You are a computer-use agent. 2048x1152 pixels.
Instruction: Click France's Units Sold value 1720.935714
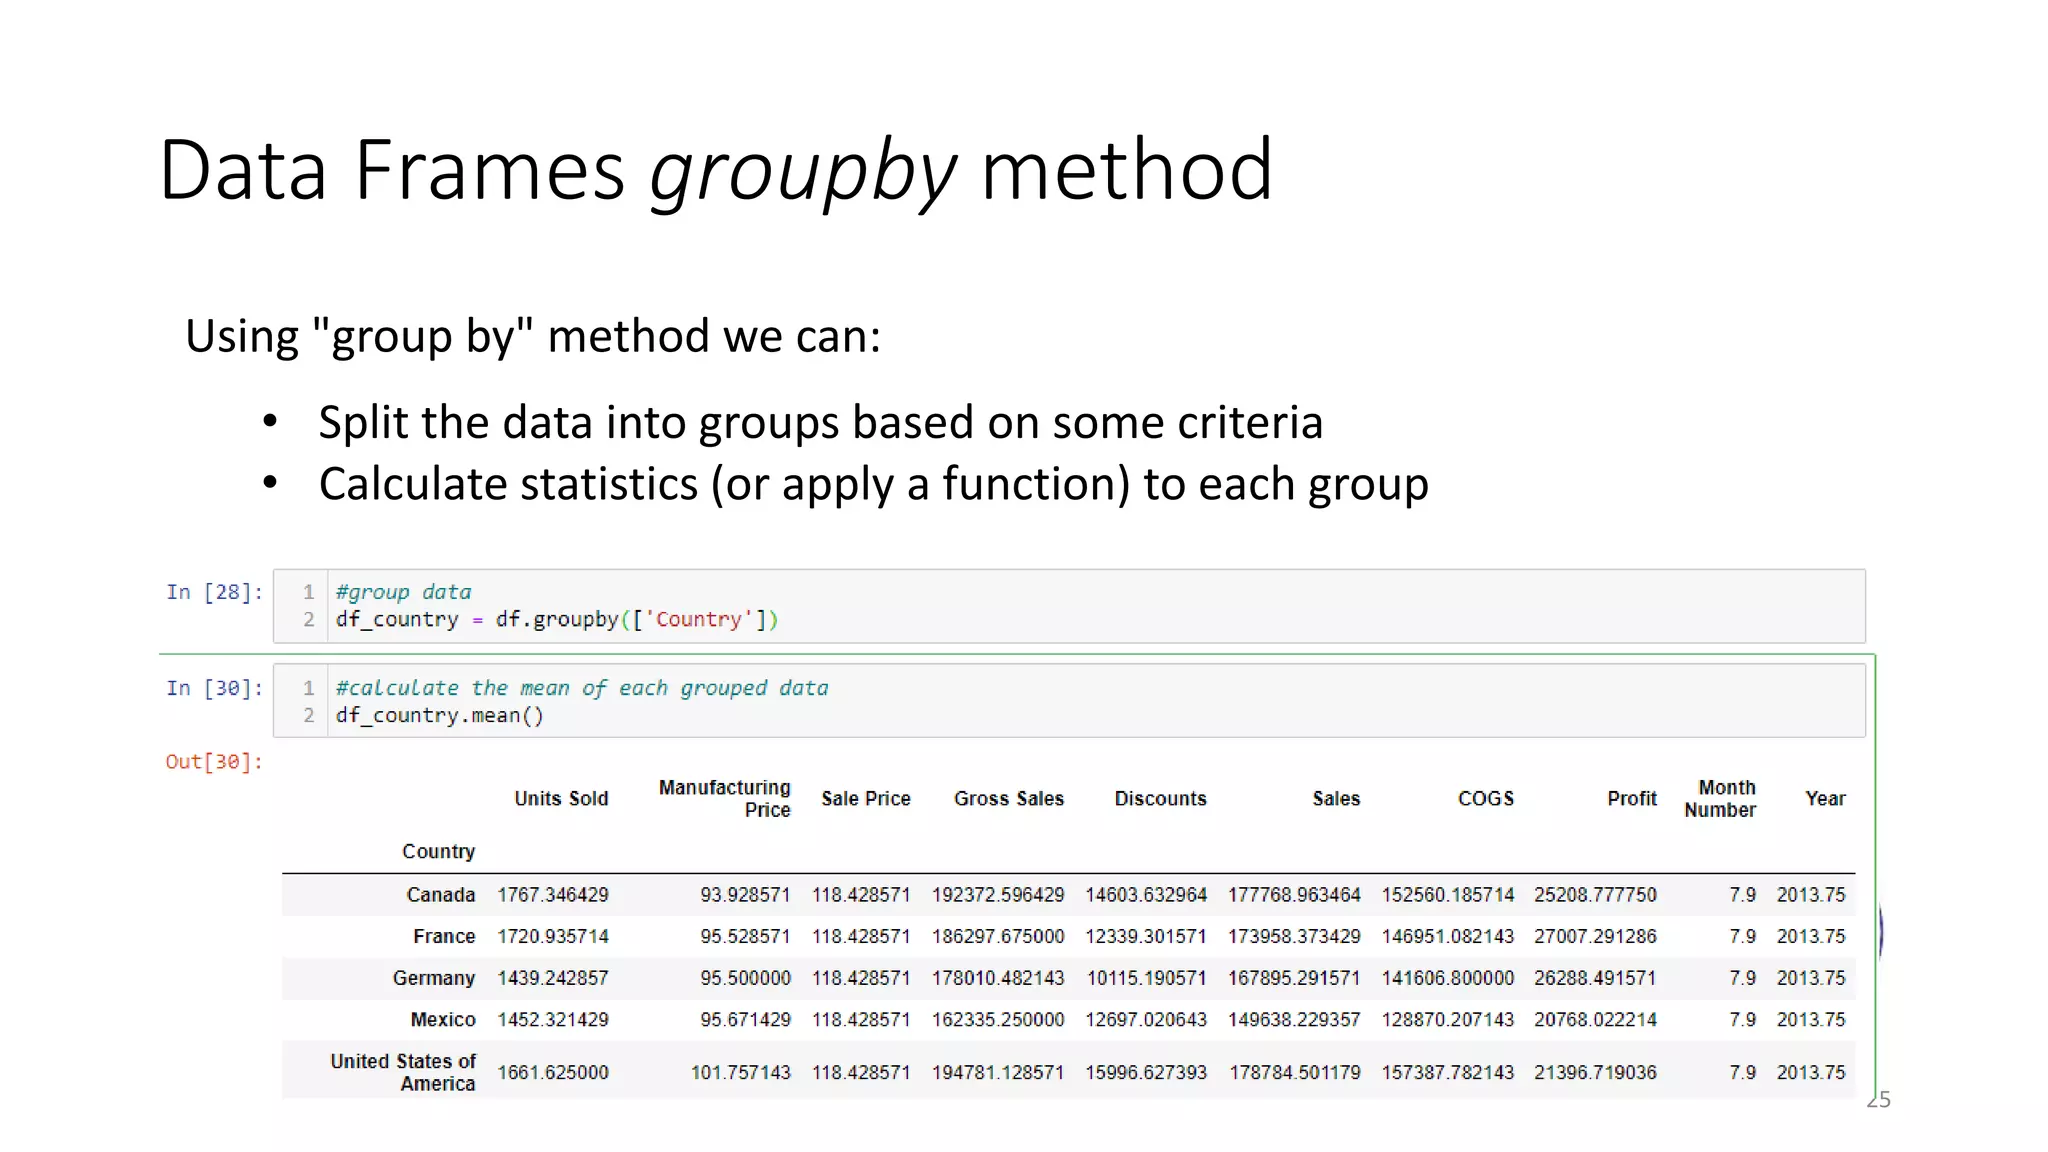553,937
